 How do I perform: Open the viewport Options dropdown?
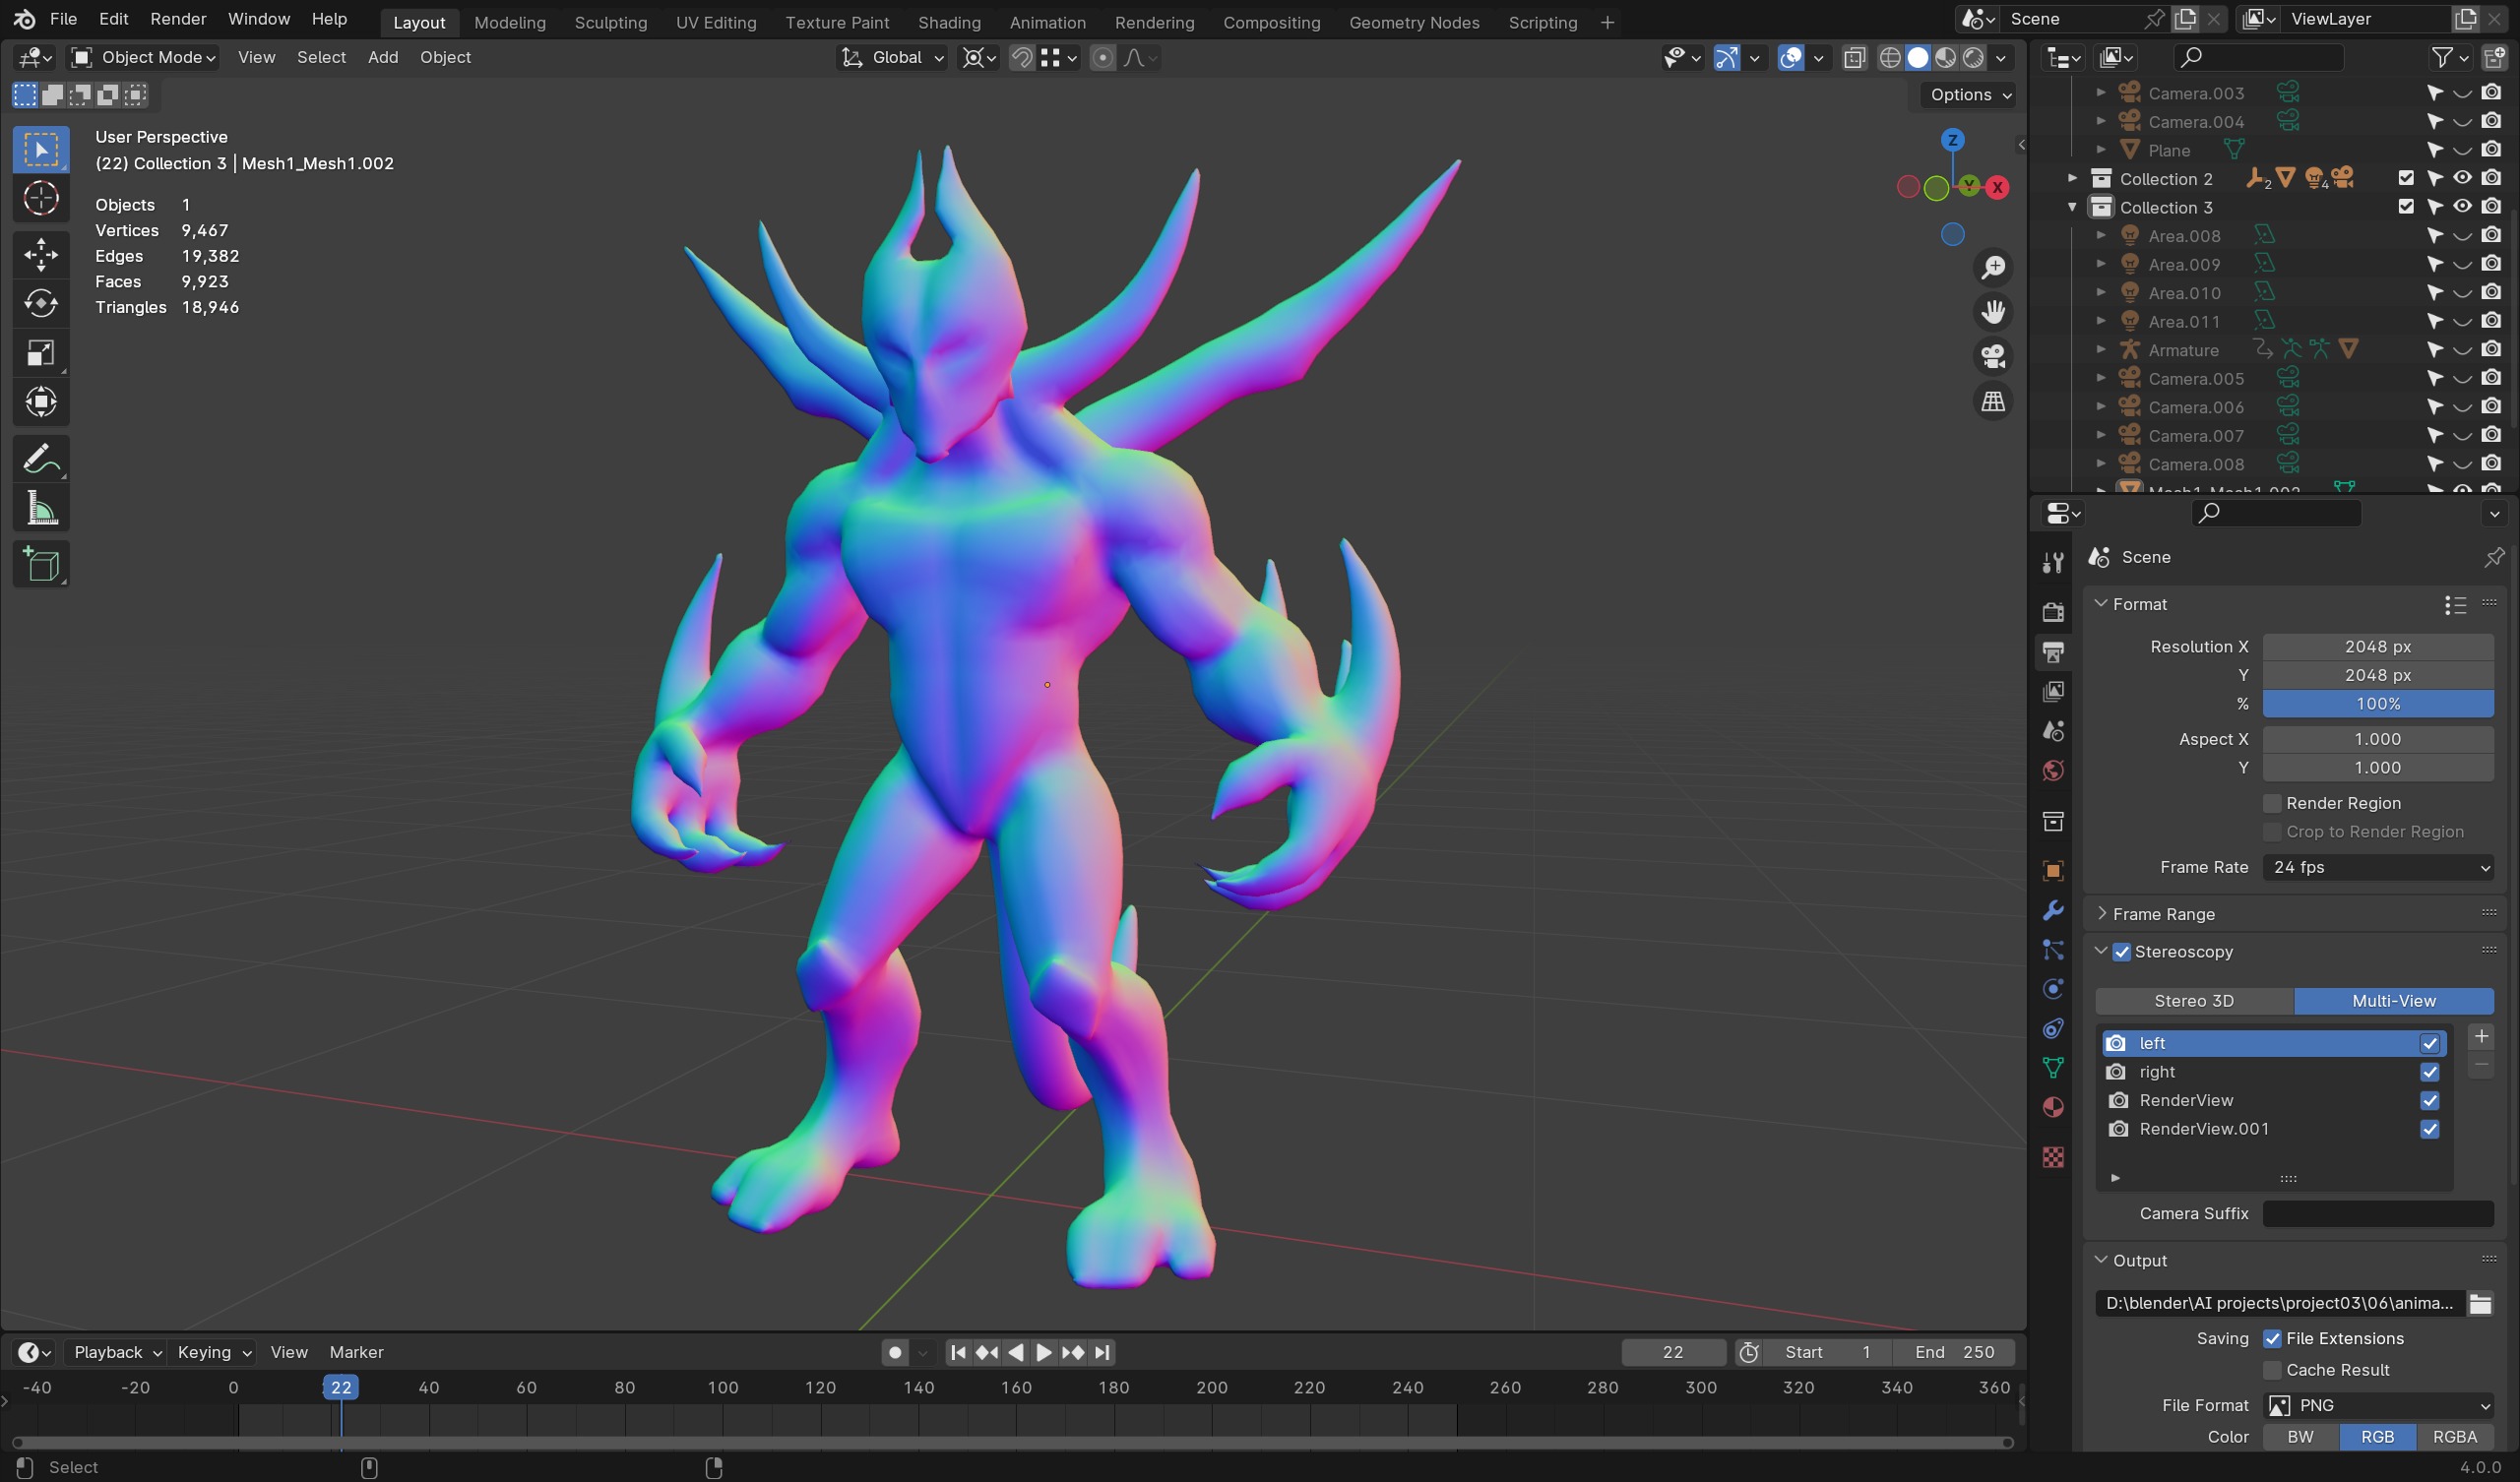click(1967, 95)
